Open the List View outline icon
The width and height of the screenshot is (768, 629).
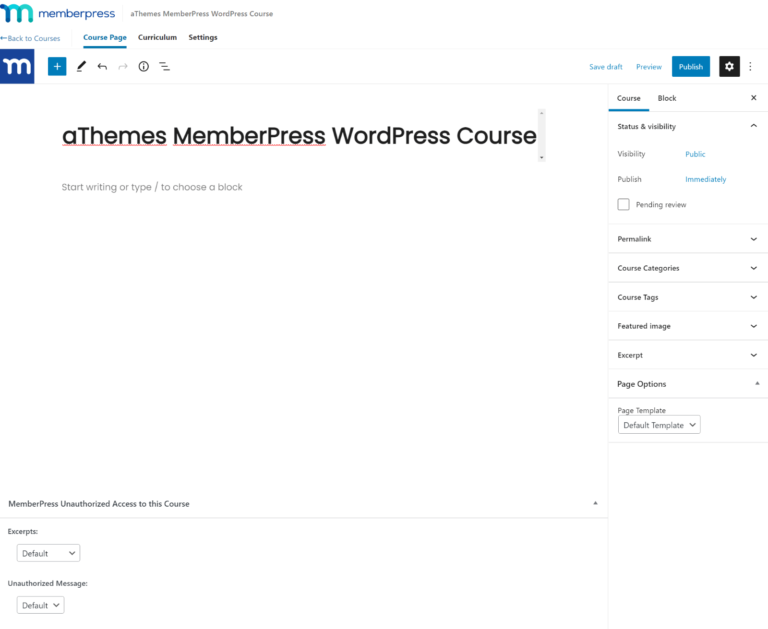[x=164, y=66]
